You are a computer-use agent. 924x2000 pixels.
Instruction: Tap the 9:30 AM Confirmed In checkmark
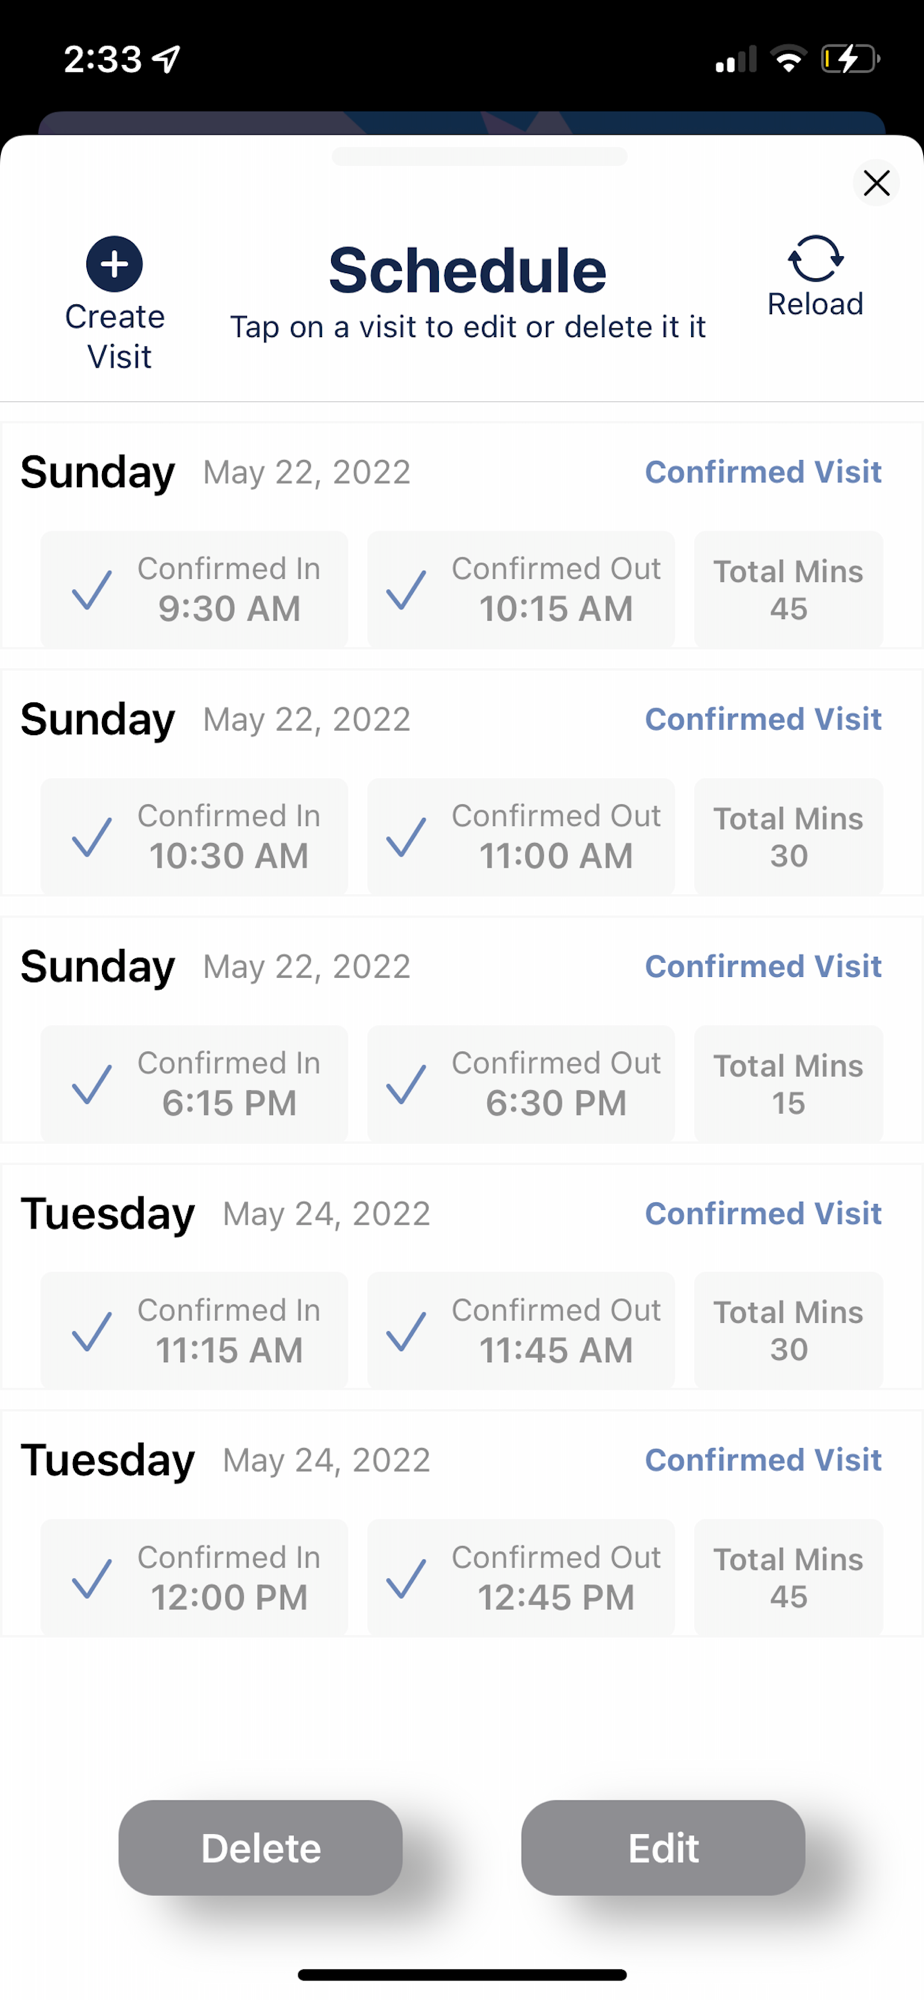click(92, 590)
